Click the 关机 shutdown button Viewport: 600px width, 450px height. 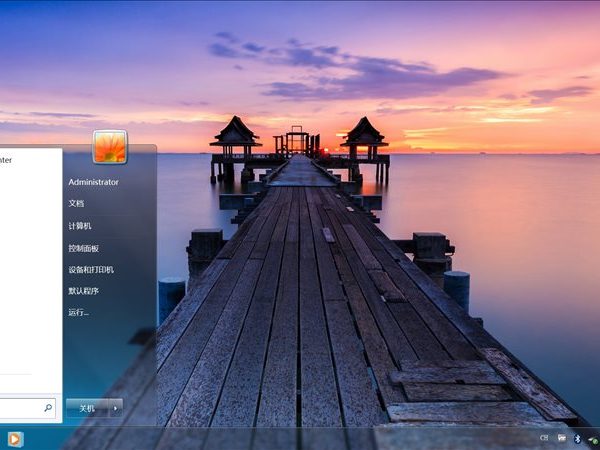(87, 408)
